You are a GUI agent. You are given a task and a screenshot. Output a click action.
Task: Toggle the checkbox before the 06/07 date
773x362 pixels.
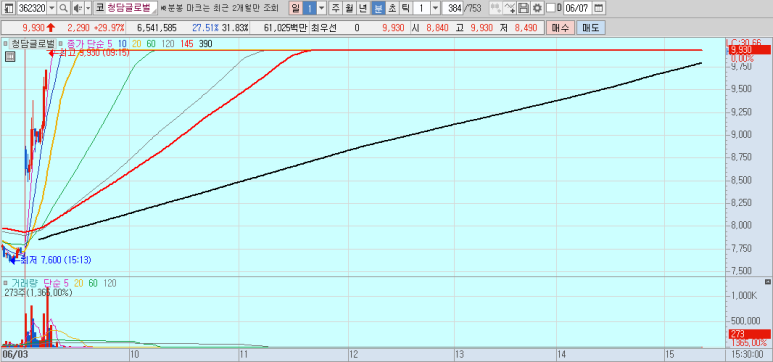pos(551,8)
